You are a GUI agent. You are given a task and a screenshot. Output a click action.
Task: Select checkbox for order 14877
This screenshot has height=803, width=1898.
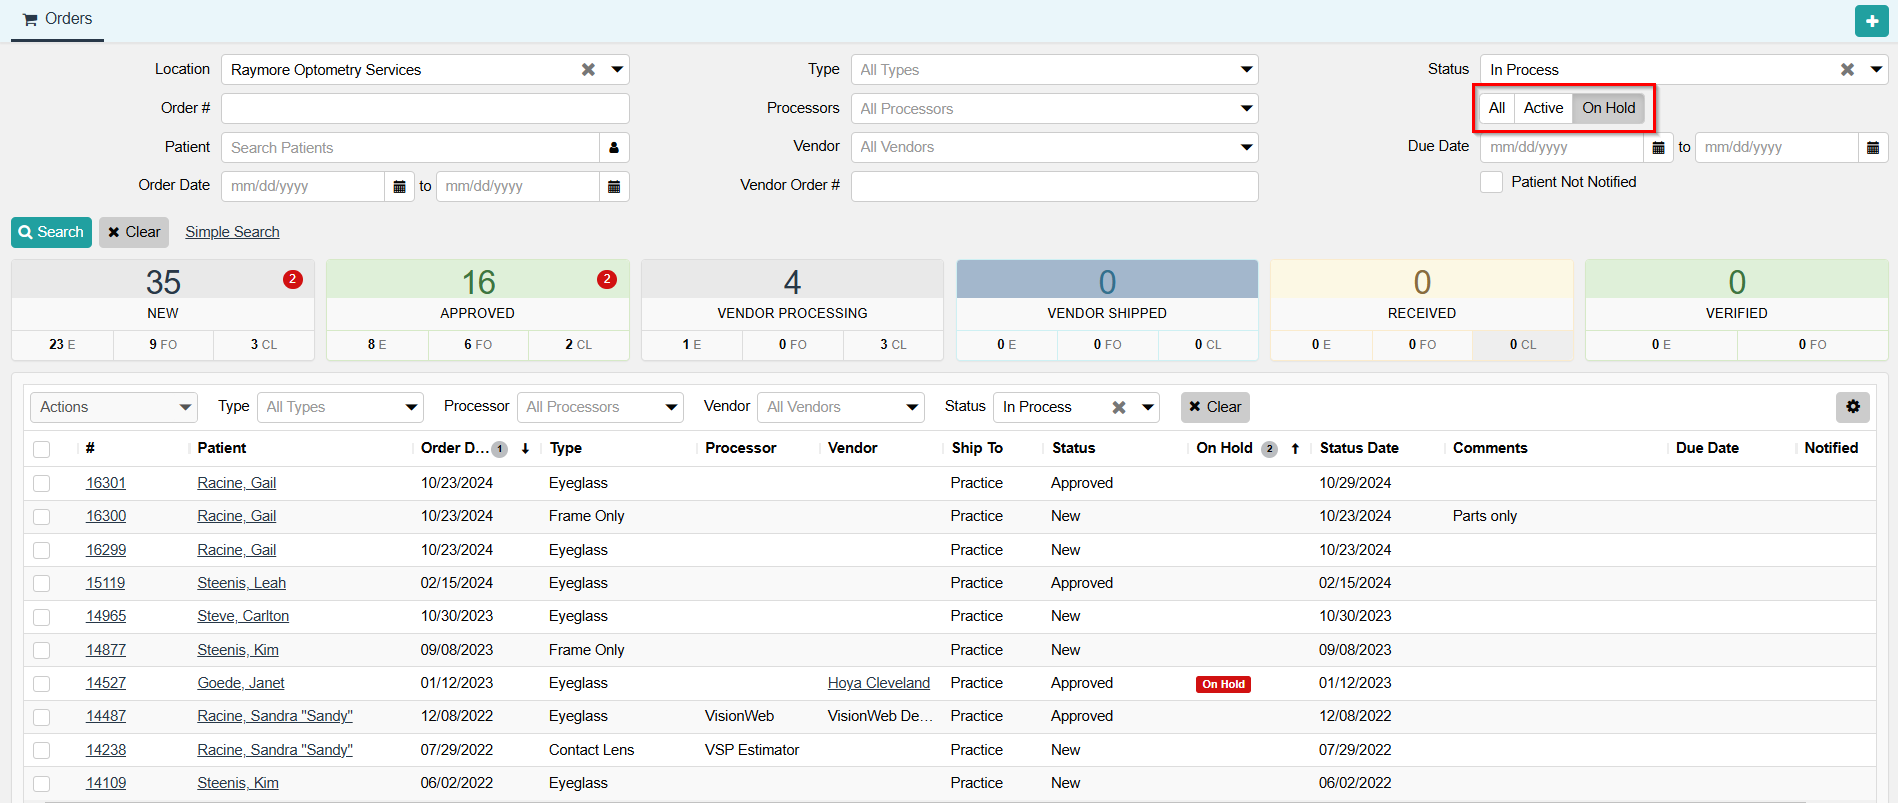[41, 650]
